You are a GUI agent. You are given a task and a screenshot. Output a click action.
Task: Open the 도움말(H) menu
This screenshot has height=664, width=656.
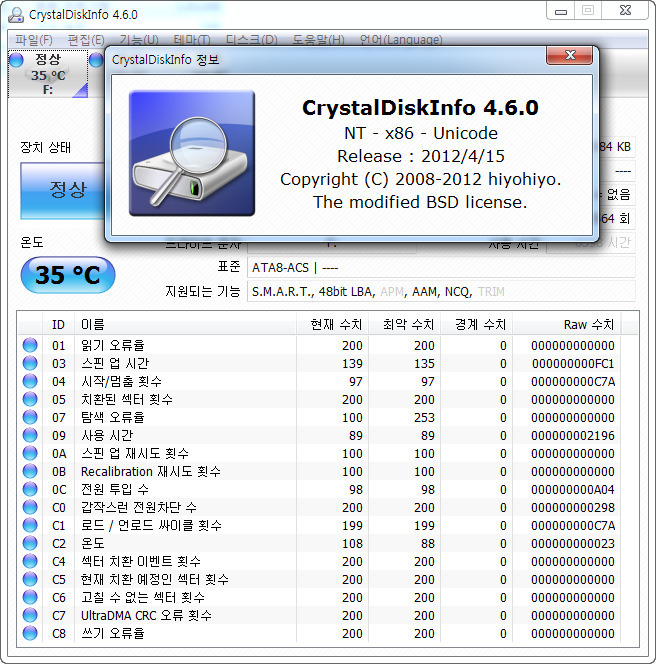point(318,40)
